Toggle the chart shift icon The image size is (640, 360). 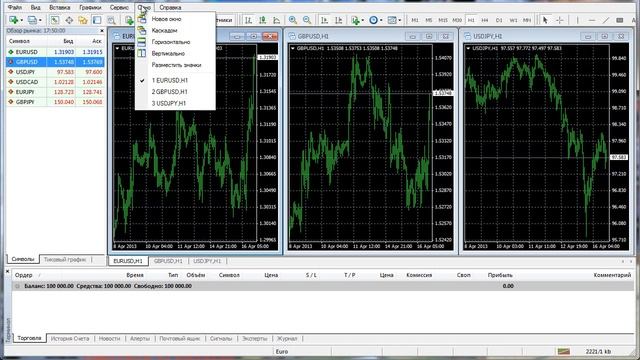point(338,20)
